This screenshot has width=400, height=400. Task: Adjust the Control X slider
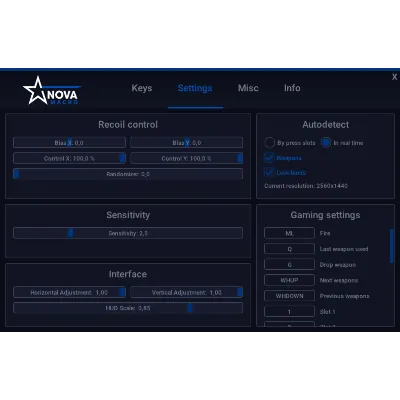pos(69,158)
